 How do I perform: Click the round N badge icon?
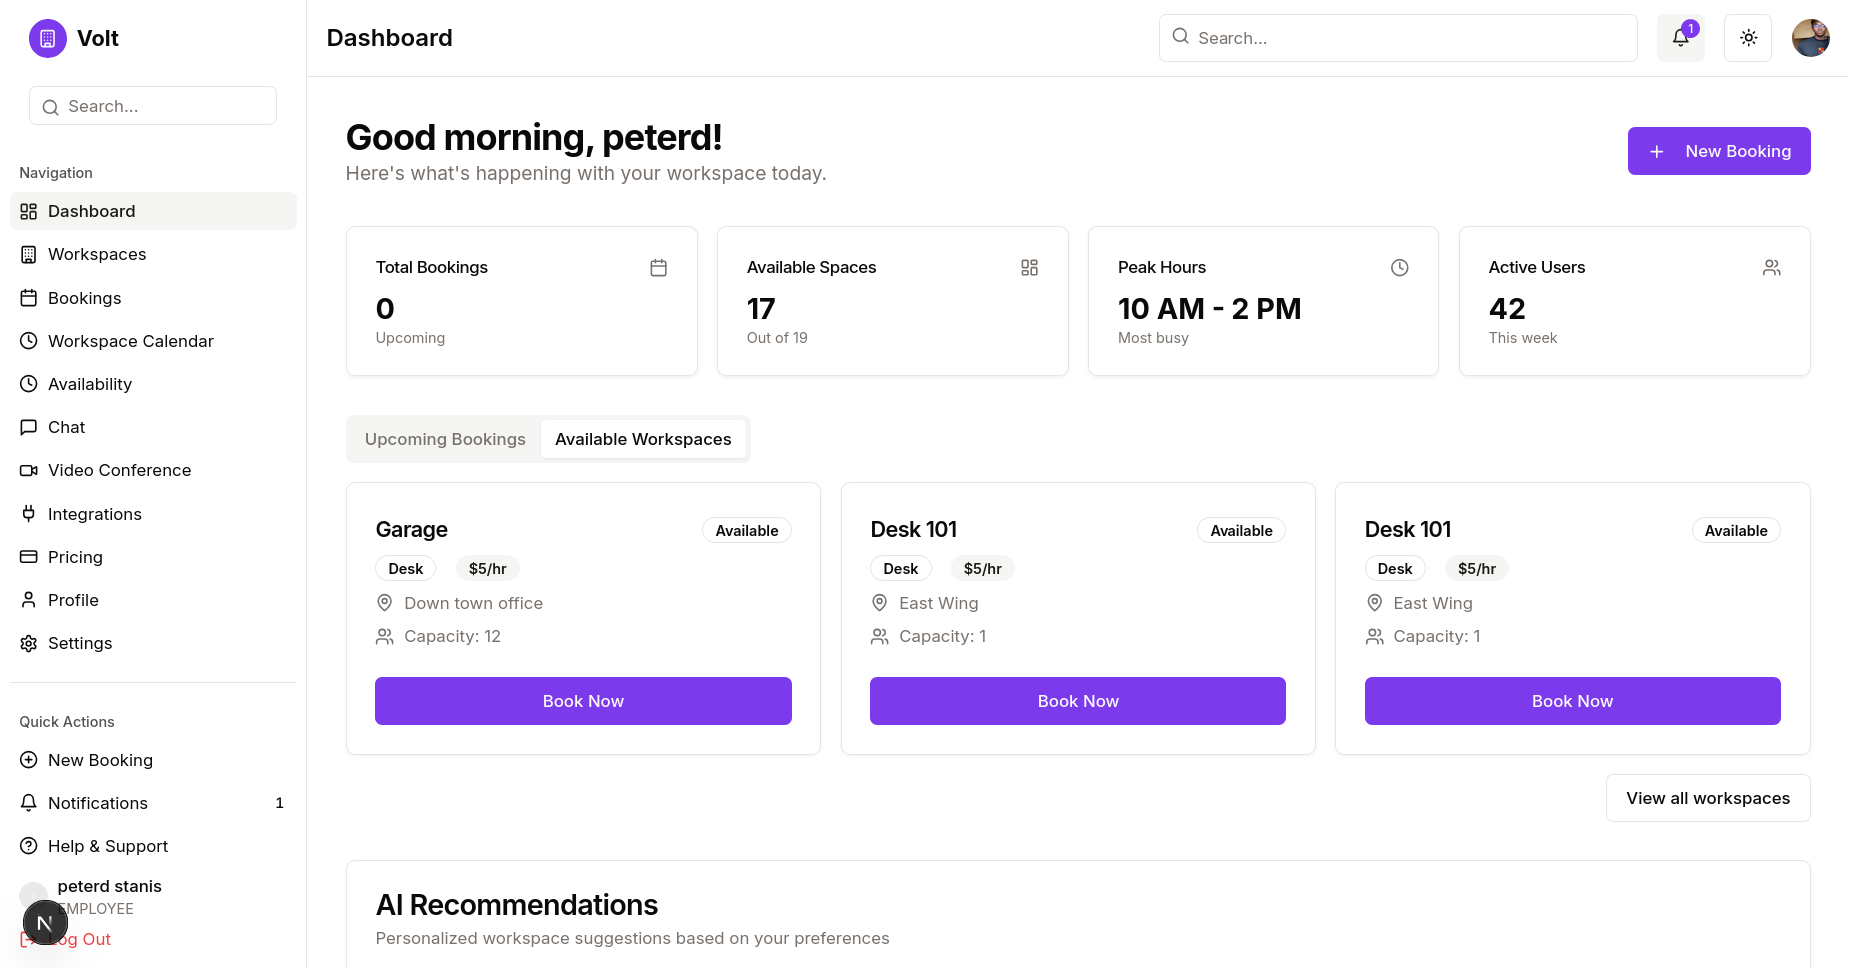pyautogui.click(x=45, y=923)
